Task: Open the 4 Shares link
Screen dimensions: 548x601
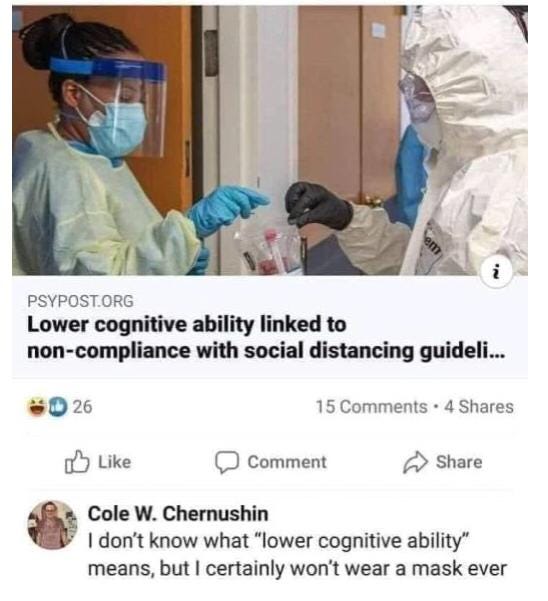Action: tap(479, 407)
